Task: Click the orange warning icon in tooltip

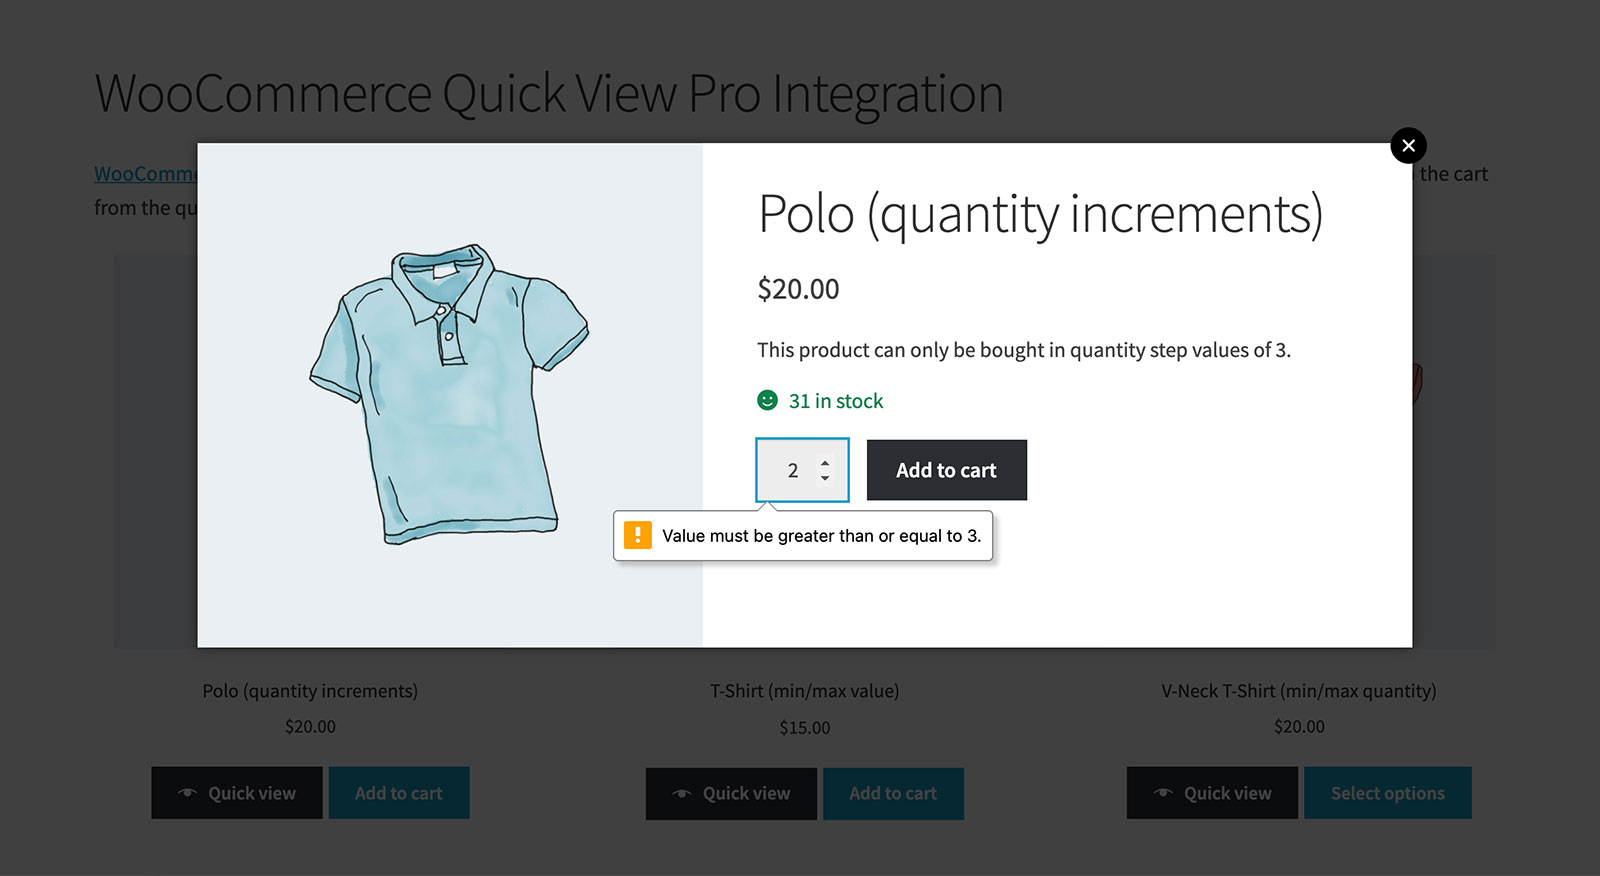Action: pos(637,535)
